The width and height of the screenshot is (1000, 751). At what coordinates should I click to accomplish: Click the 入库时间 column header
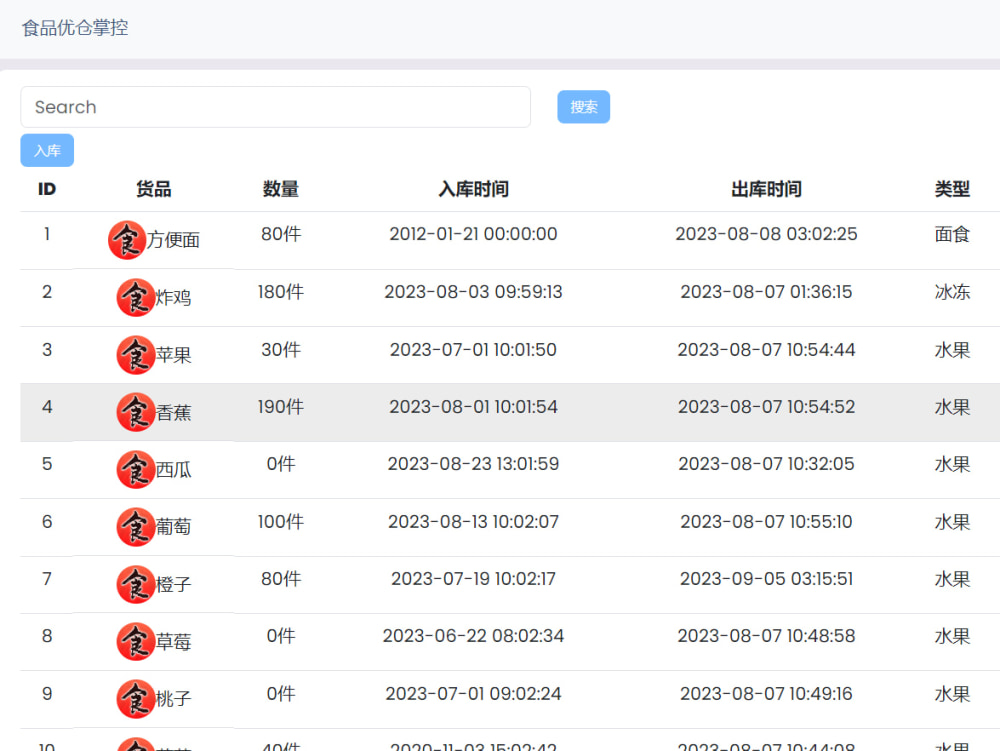pyautogui.click(x=473, y=189)
